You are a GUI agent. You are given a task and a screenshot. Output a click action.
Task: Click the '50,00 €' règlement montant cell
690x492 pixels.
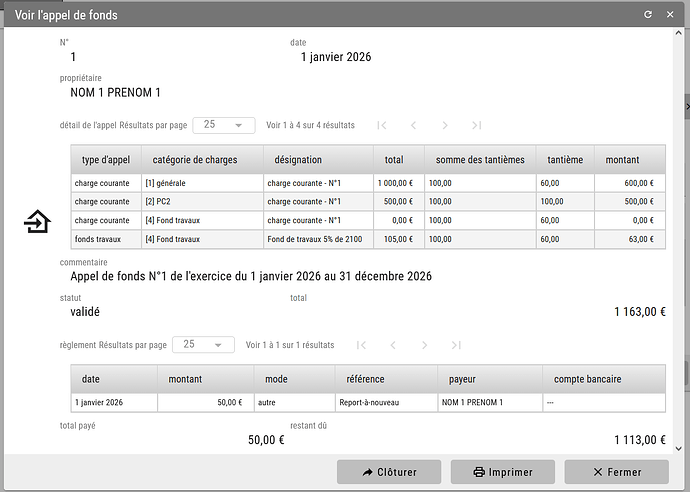pos(206,403)
